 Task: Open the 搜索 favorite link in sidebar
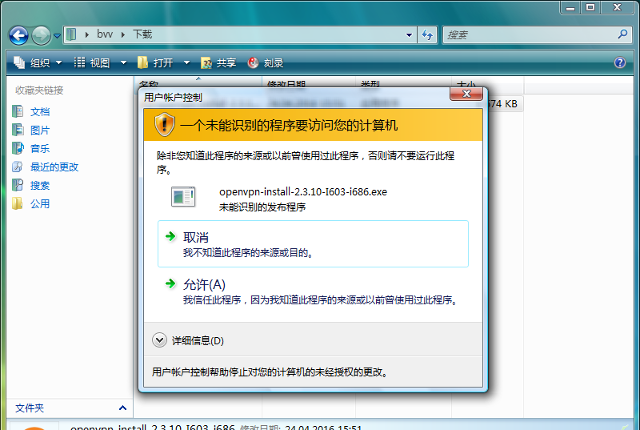coord(40,186)
